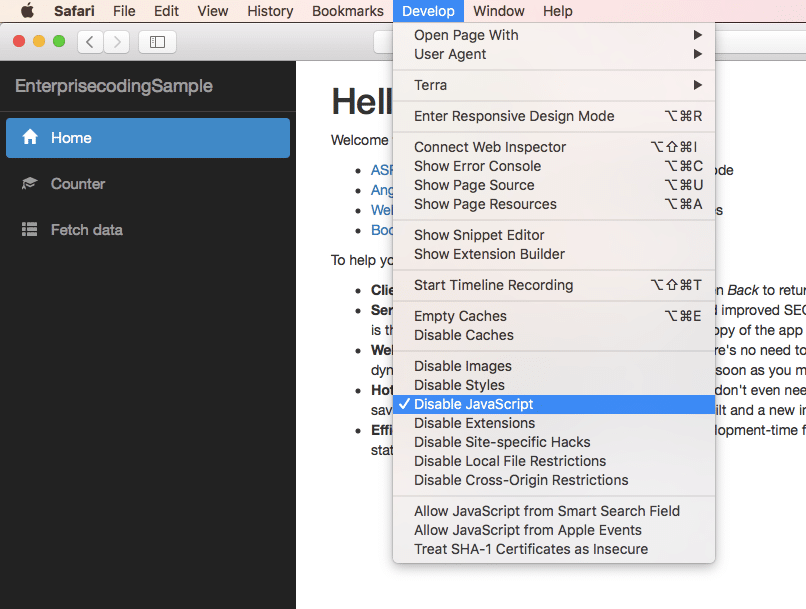Screen dimensions: 806x609
Task: Click the Fetch data list icon
Action: (x=29, y=229)
